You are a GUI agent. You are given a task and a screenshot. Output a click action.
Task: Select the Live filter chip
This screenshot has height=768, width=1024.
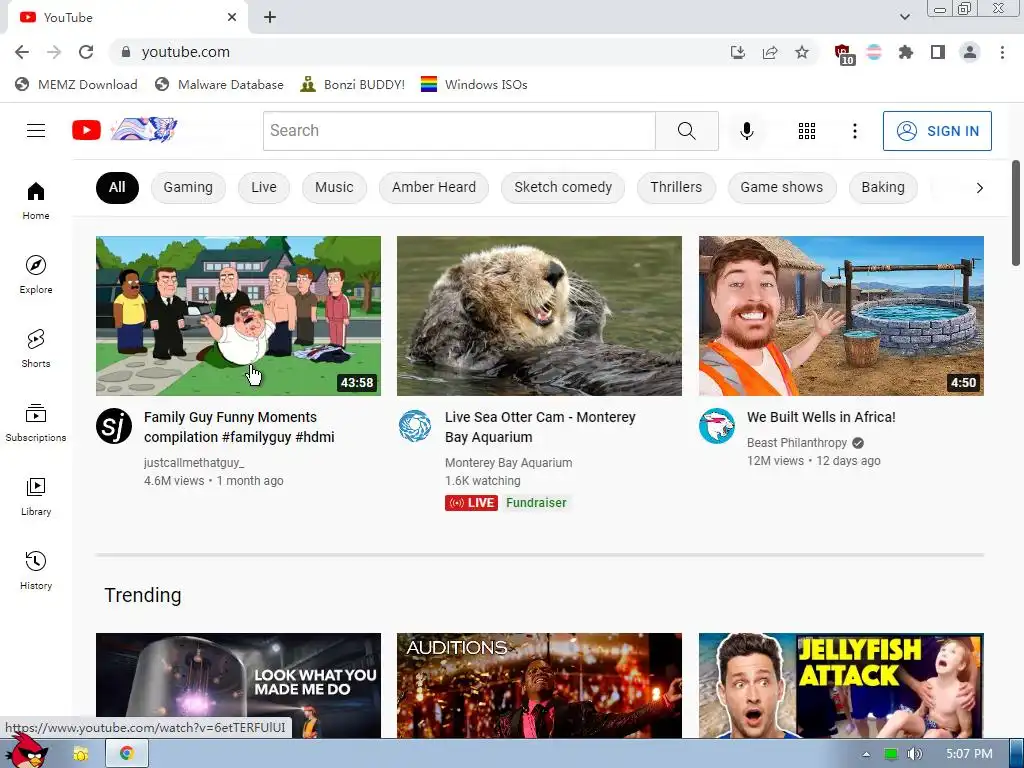tap(264, 187)
